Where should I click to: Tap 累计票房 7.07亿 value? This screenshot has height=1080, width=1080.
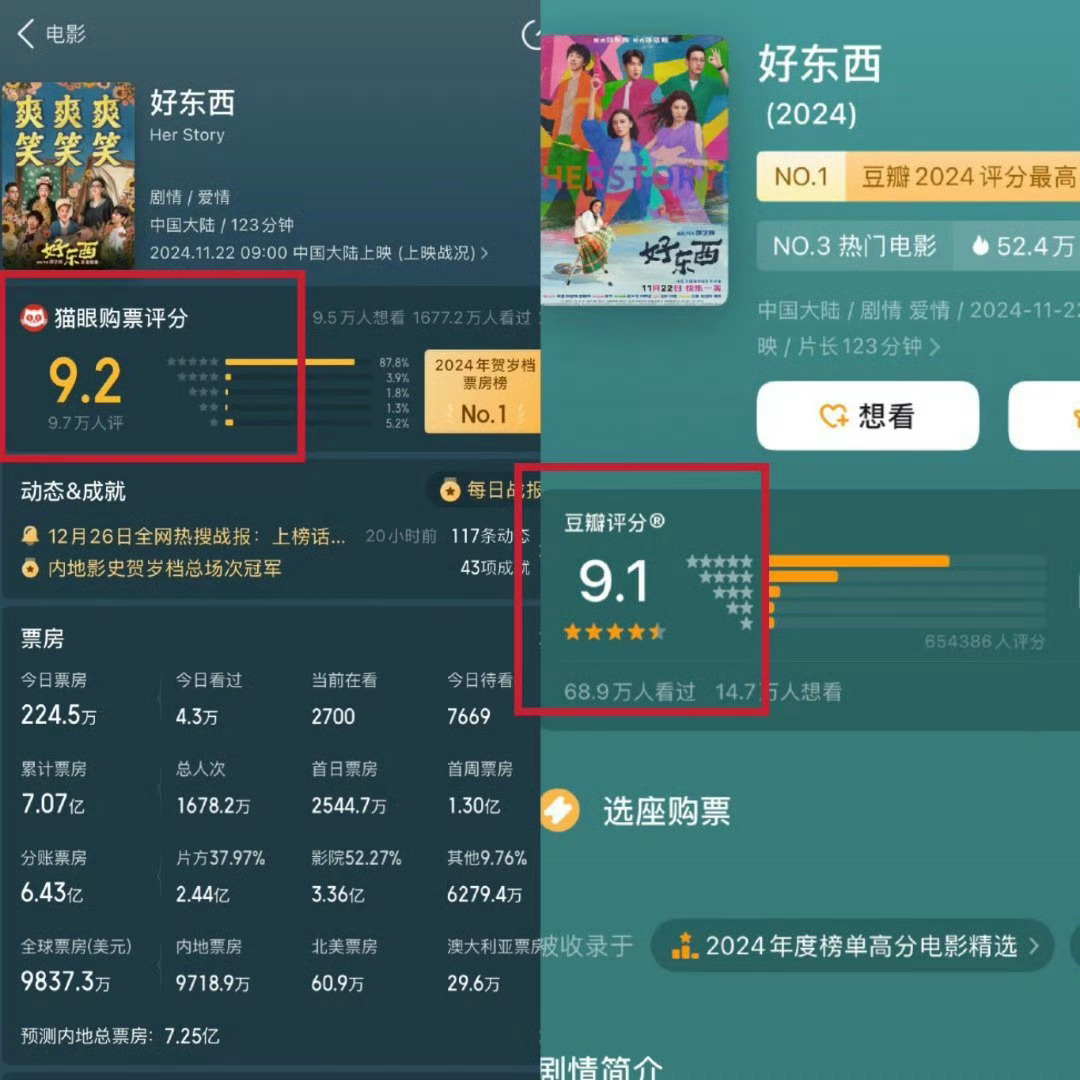(52, 804)
